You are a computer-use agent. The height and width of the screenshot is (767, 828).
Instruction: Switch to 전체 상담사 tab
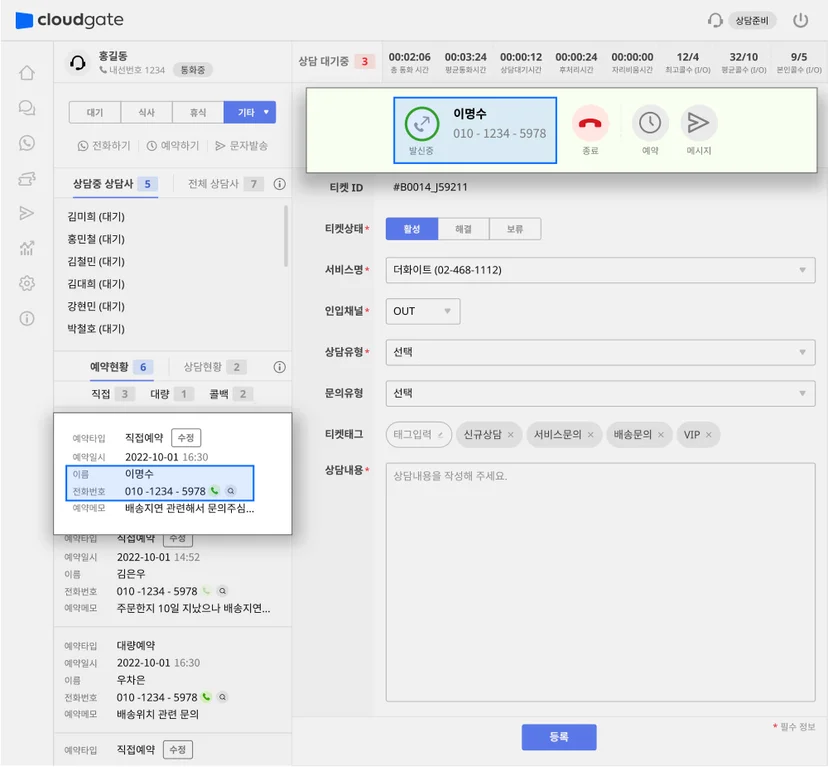225,184
